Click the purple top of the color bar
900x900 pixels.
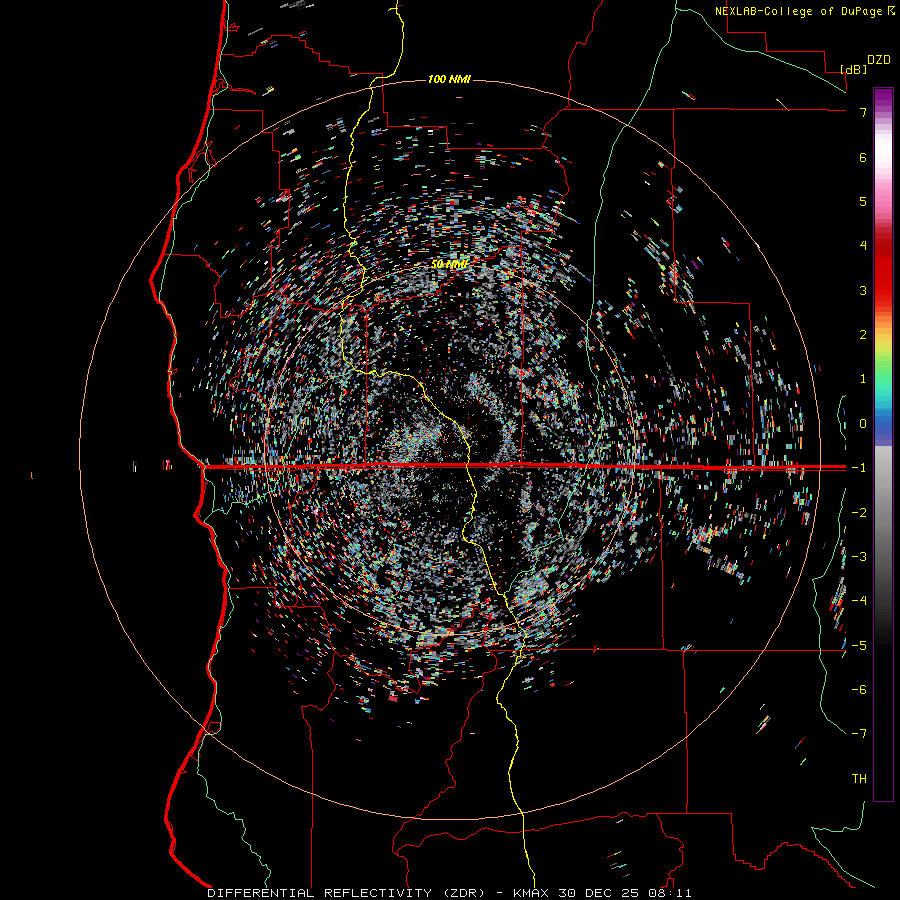(x=883, y=96)
